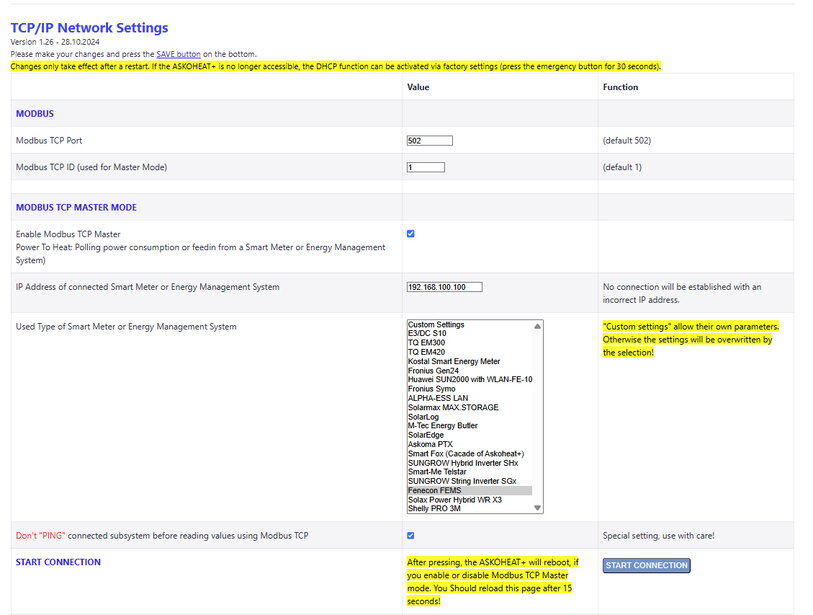Click the Smart Meter IP address field
813x615 pixels.
click(444, 287)
